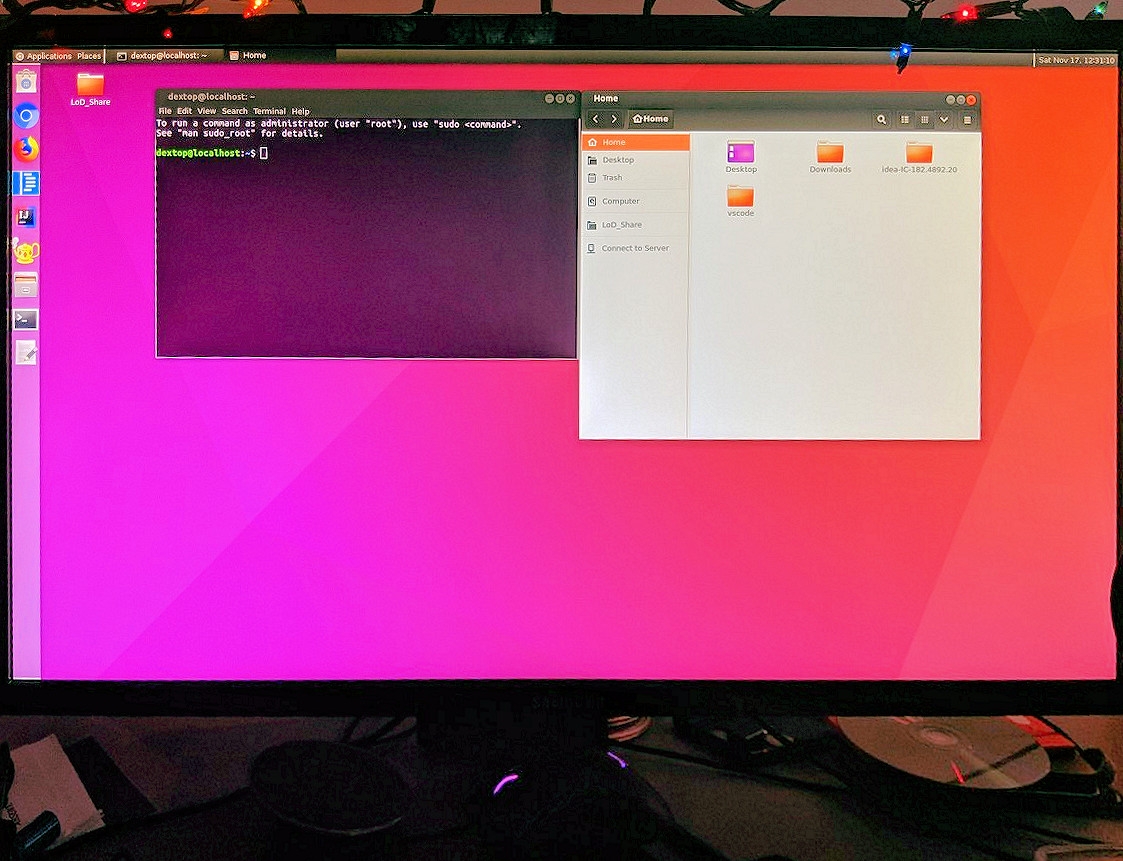Open LoD_Share folder on desktop
Viewport: 1123px width, 861px height.
tap(90, 90)
